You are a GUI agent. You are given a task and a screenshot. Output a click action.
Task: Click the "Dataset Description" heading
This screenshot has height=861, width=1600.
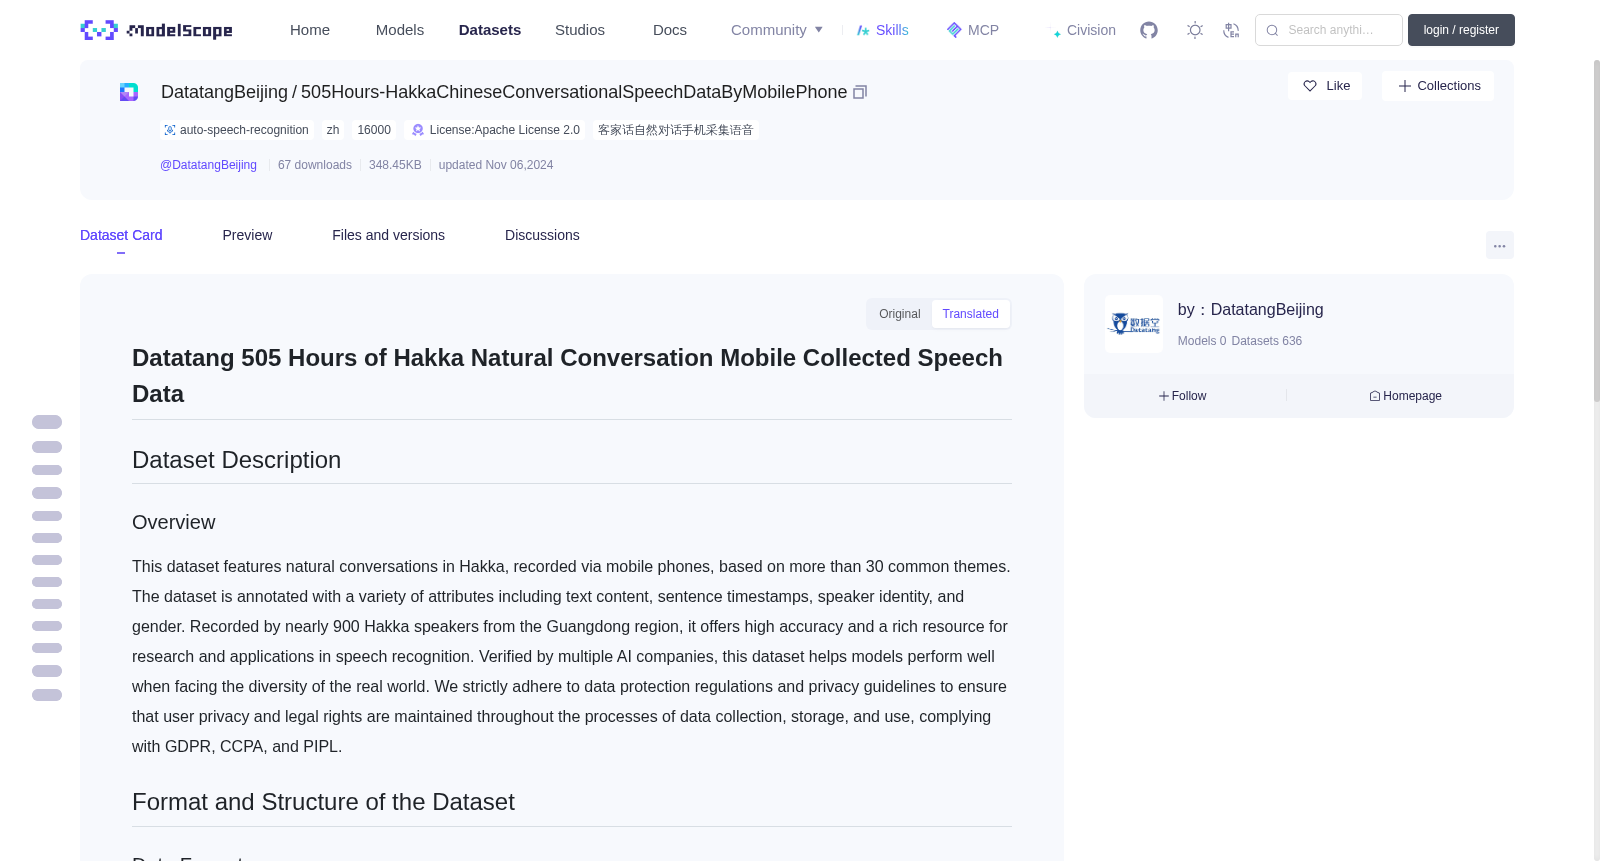(237, 460)
